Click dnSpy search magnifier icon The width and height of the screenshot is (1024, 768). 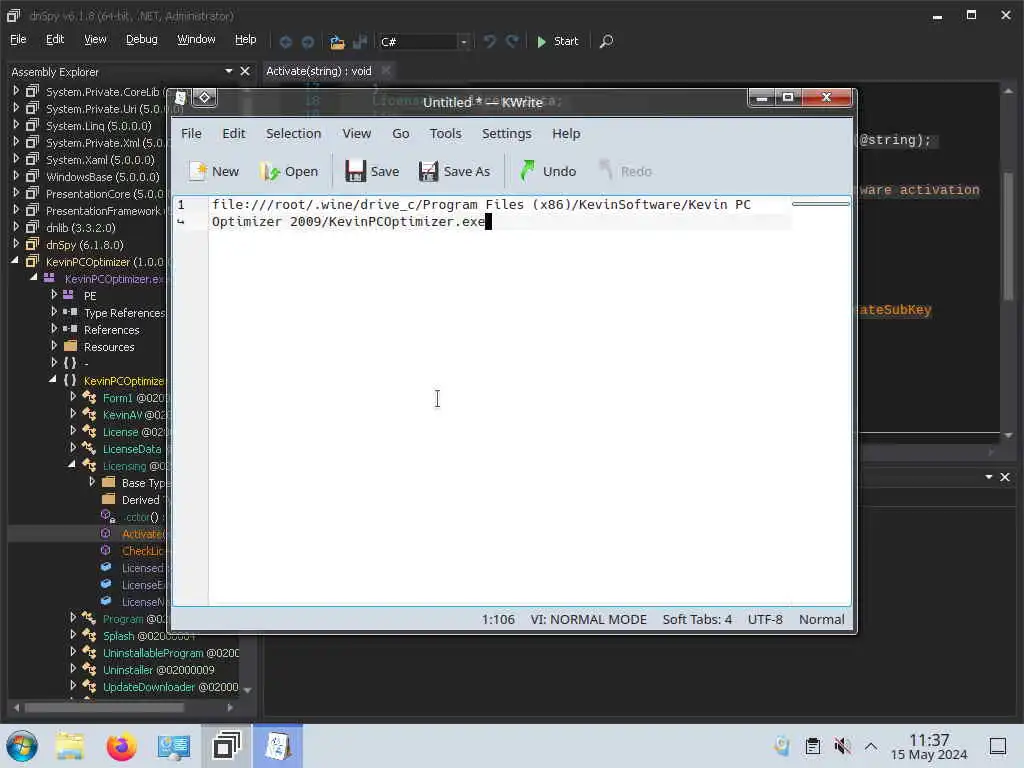click(x=606, y=41)
